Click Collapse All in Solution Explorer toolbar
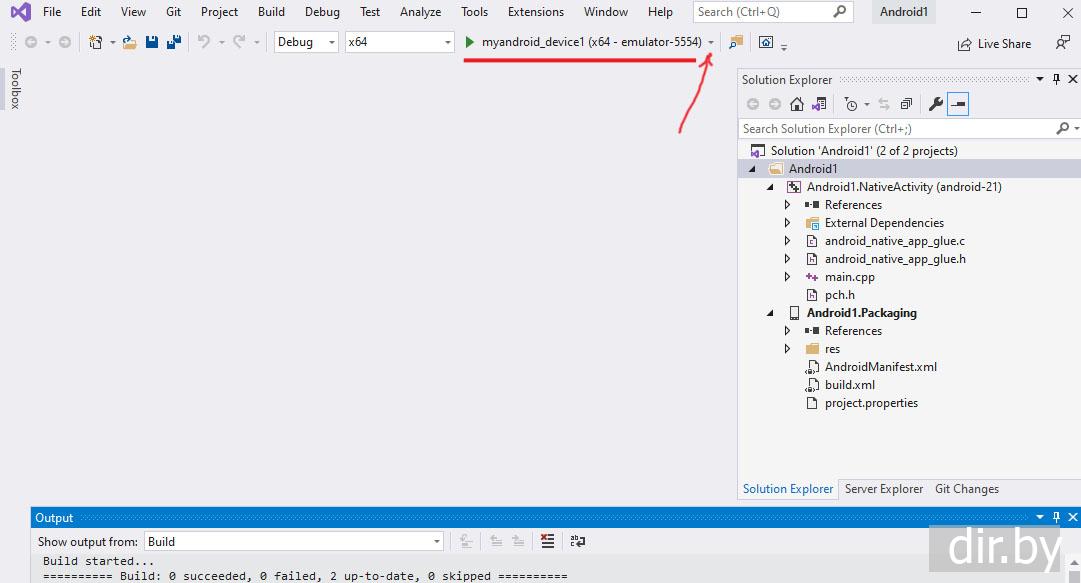Viewport: 1081px width, 583px height. (906, 104)
